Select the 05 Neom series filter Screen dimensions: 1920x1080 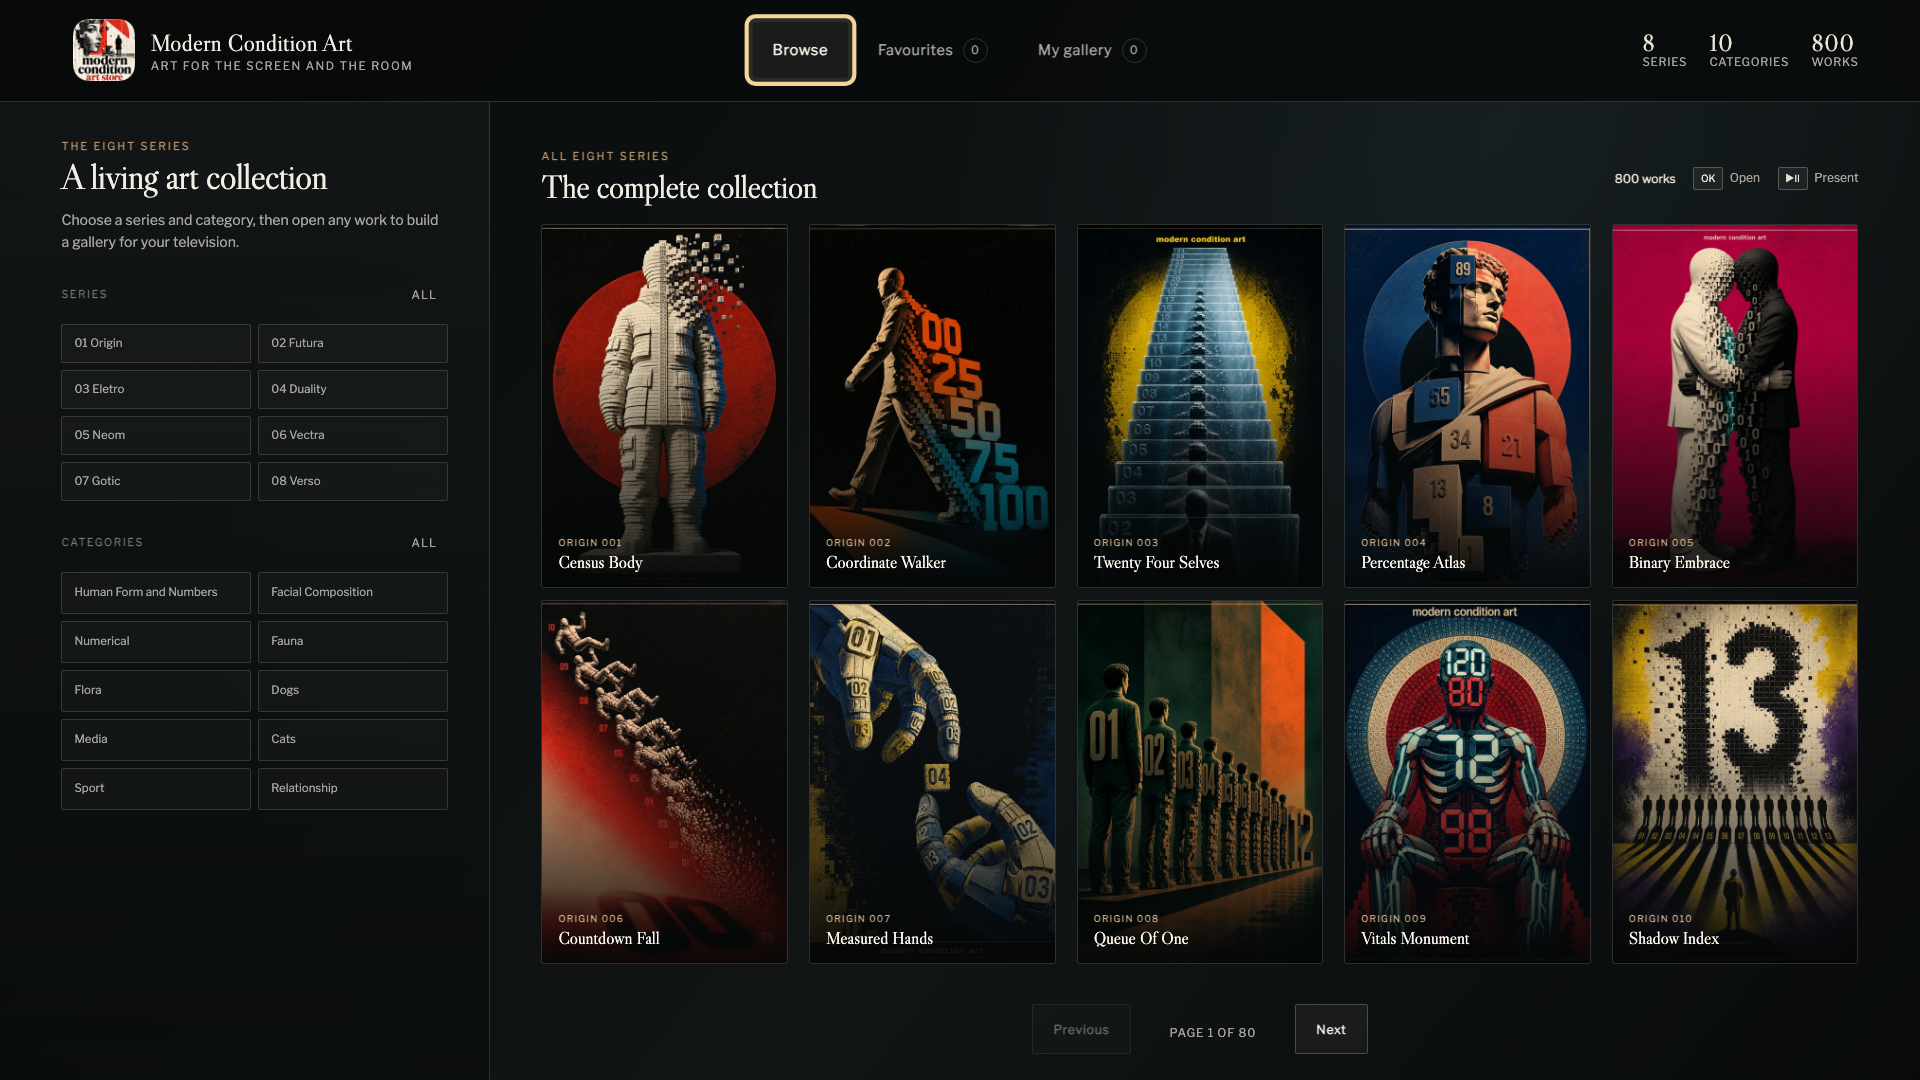pyautogui.click(x=156, y=435)
